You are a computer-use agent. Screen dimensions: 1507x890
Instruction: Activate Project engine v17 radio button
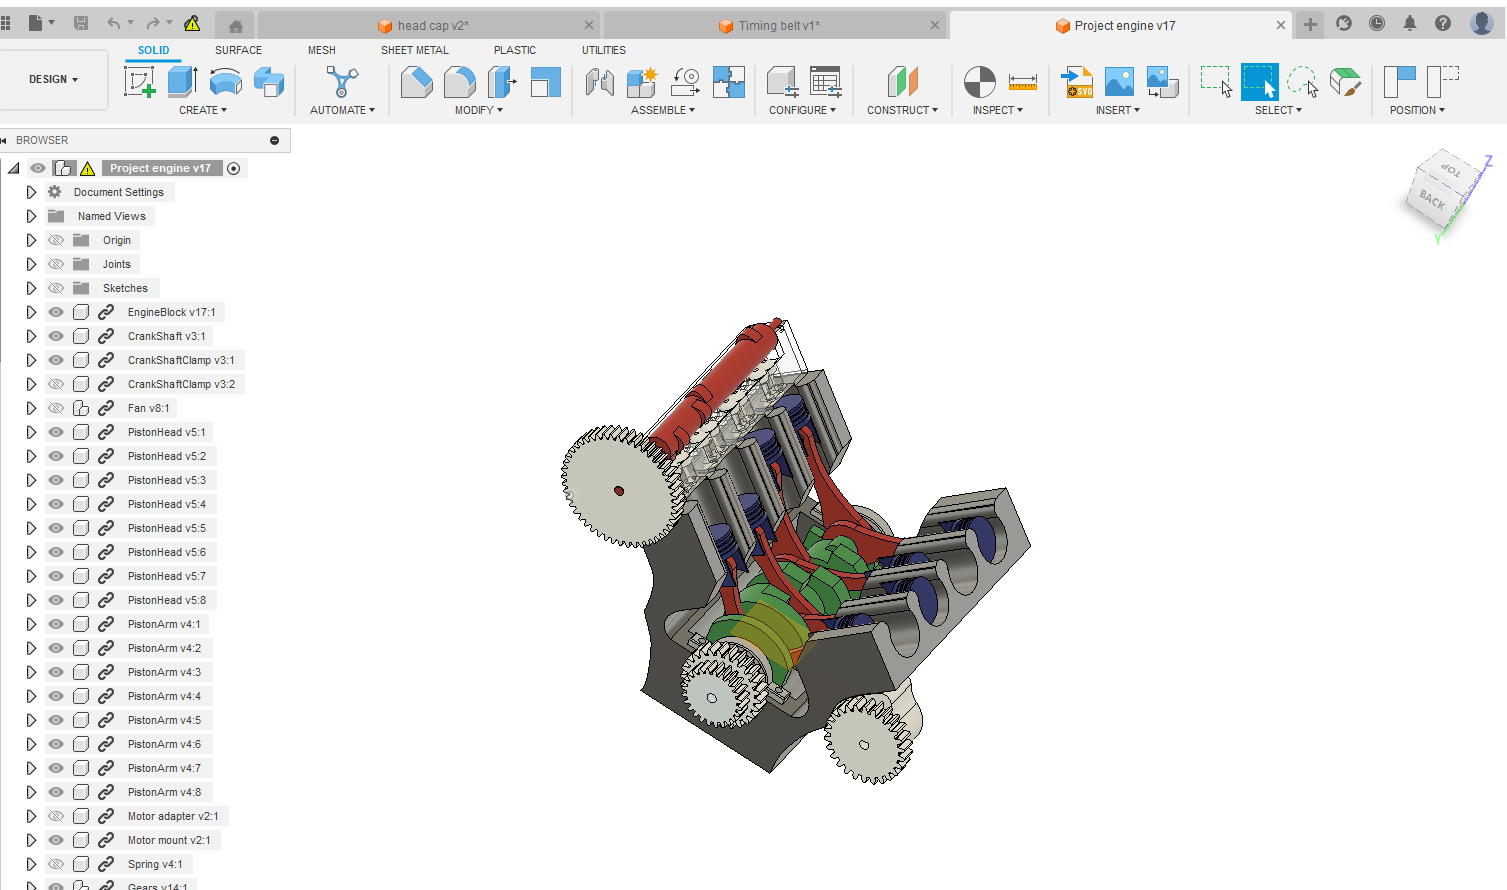pyautogui.click(x=234, y=168)
